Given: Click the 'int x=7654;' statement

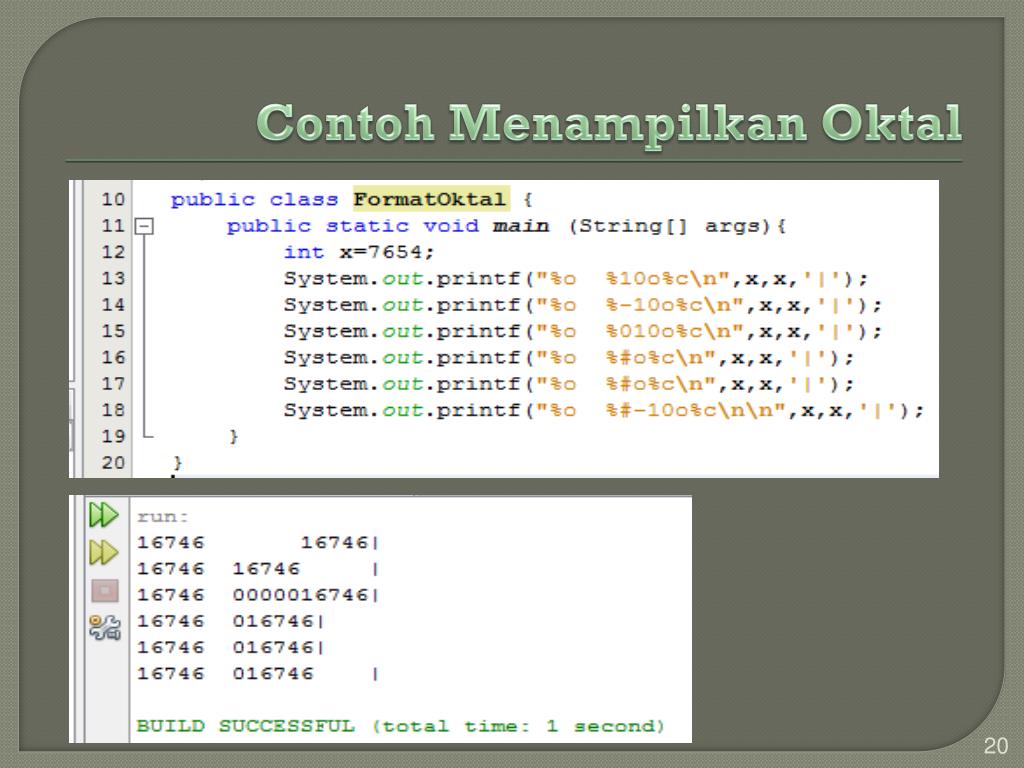Looking at the screenshot, I should click(359, 252).
